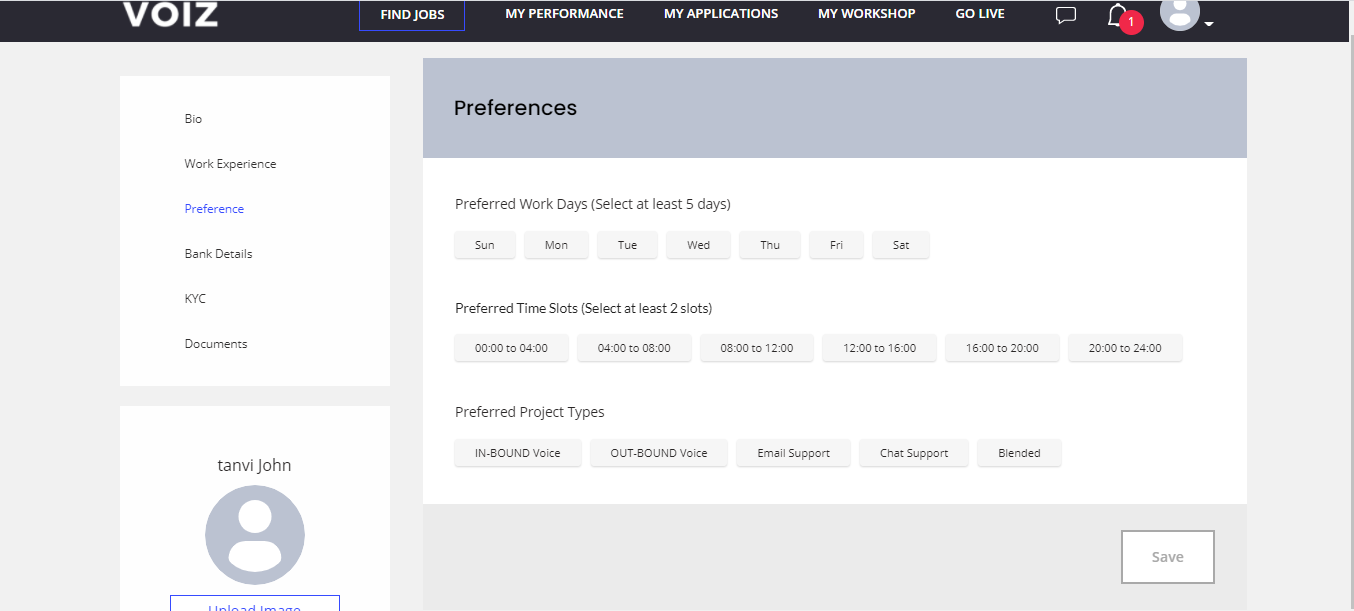The height and width of the screenshot is (611, 1354).
Task: Toggle Wed as preferred work day
Action: pyautogui.click(x=698, y=245)
